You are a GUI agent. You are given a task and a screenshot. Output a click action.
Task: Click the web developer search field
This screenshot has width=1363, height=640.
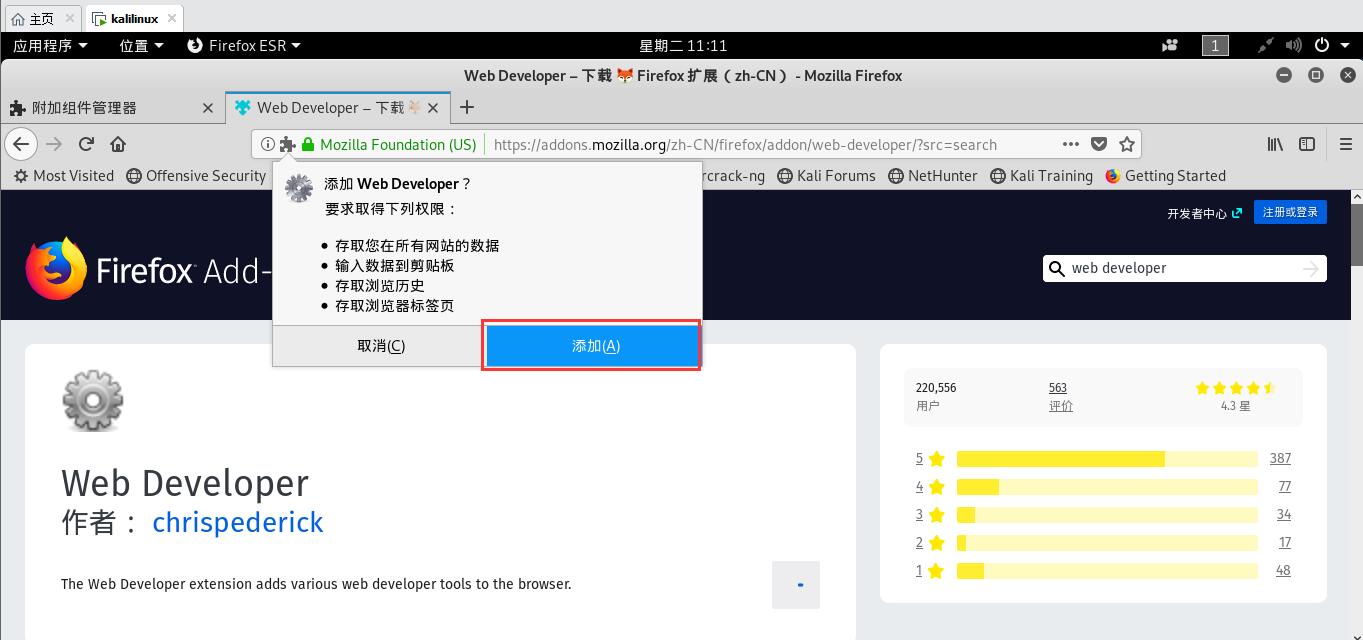click(x=1180, y=268)
